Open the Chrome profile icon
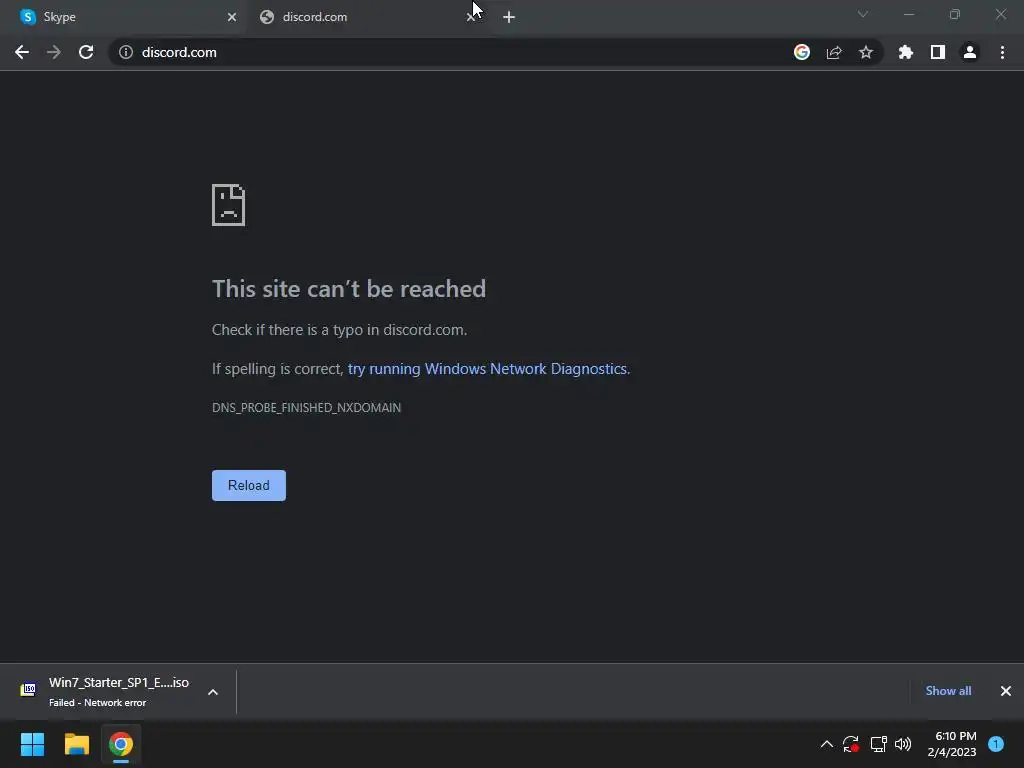Image resolution: width=1024 pixels, height=768 pixels. click(x=970, y=52)
